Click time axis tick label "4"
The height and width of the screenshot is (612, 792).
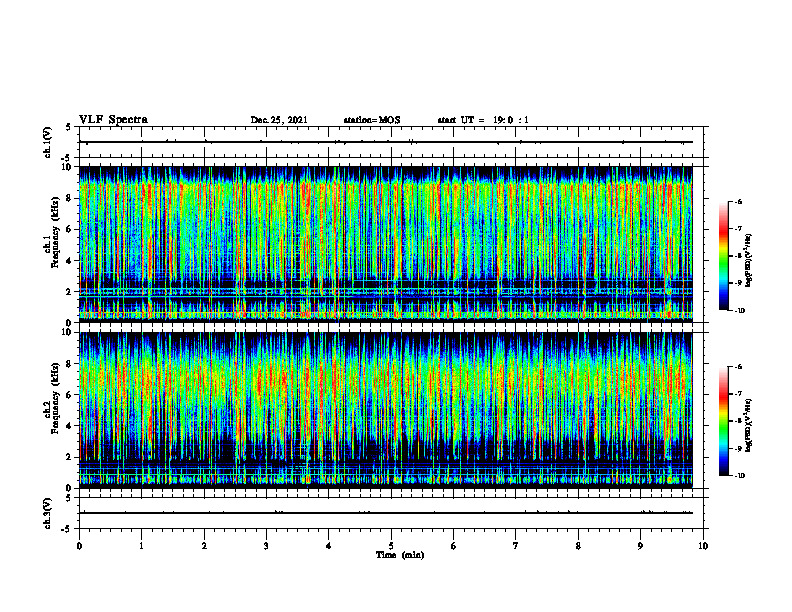pos(329,546)
